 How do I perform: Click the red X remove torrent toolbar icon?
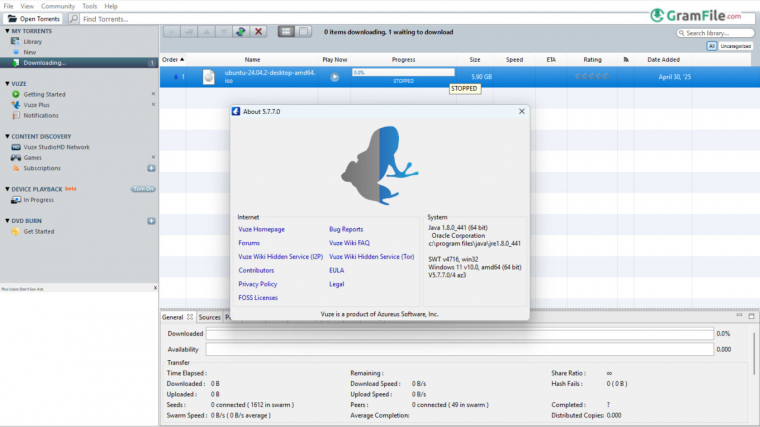pyautogui.click(x=259, y=32)
